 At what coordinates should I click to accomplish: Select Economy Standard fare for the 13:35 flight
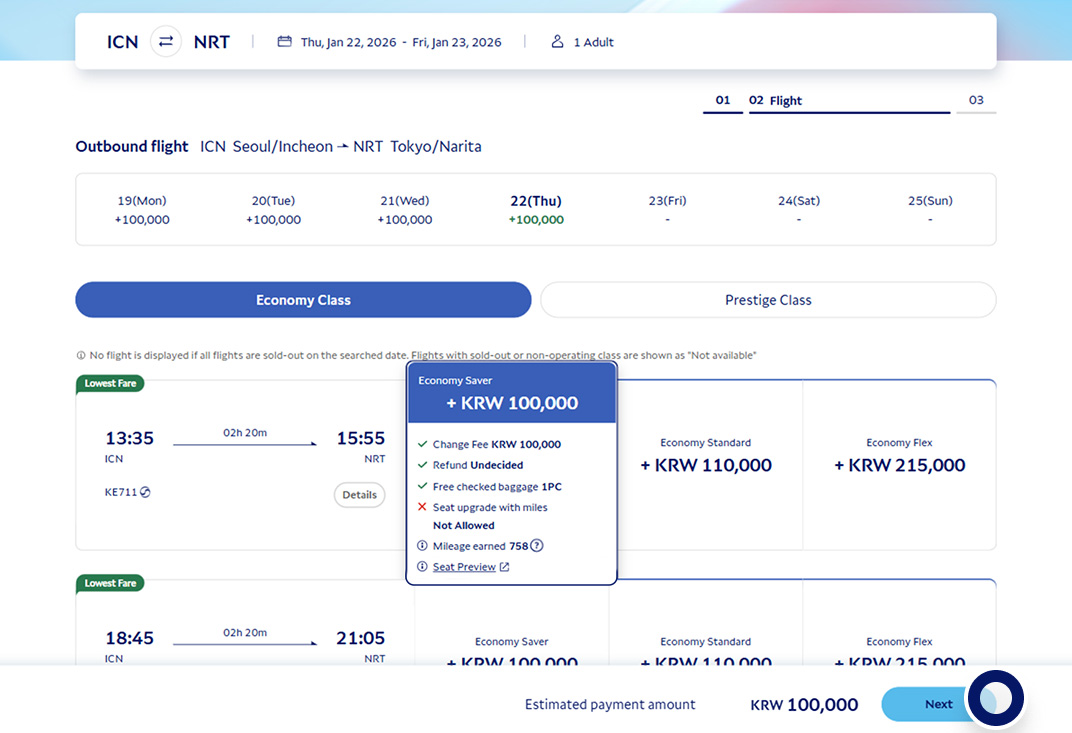click(705, 456)
